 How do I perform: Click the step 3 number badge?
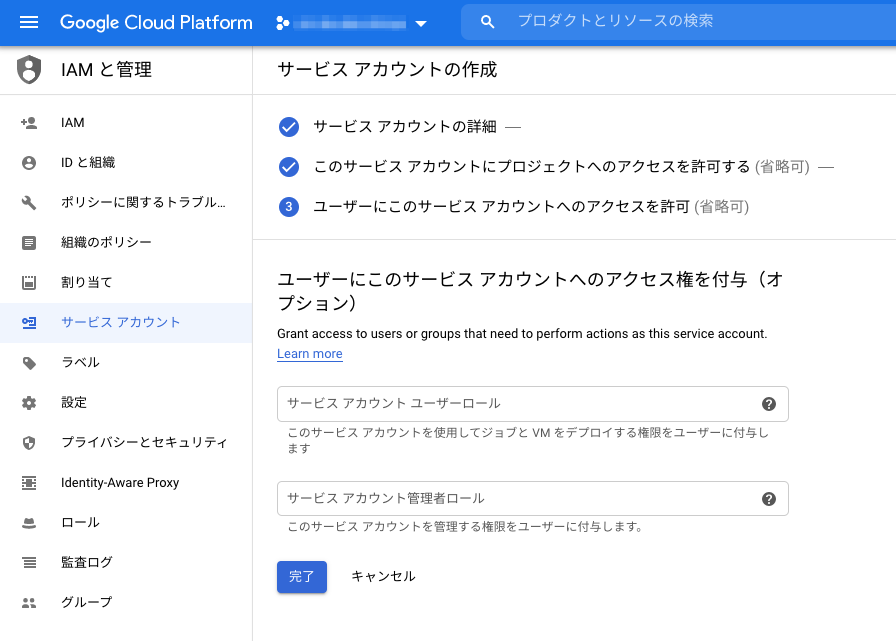tap(289, 207)
